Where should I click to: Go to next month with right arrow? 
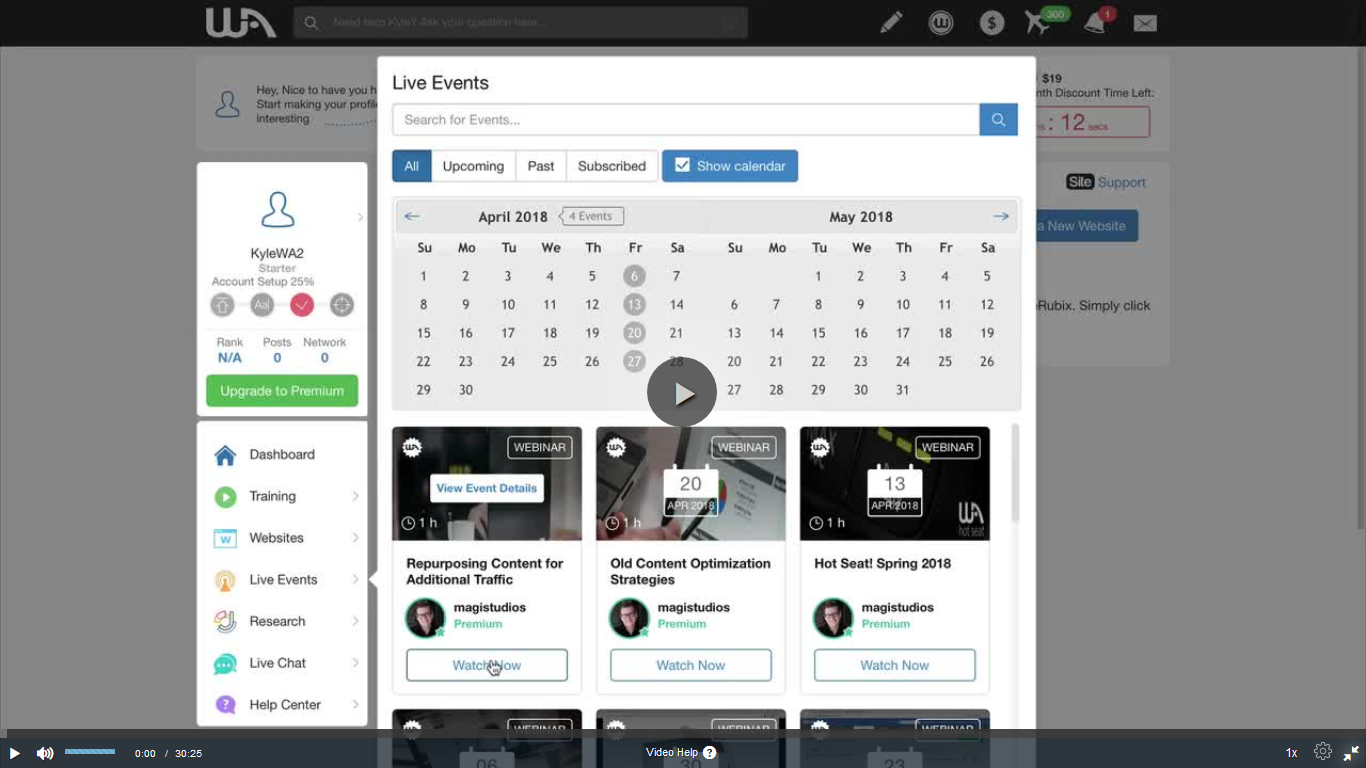(1001, 216)
